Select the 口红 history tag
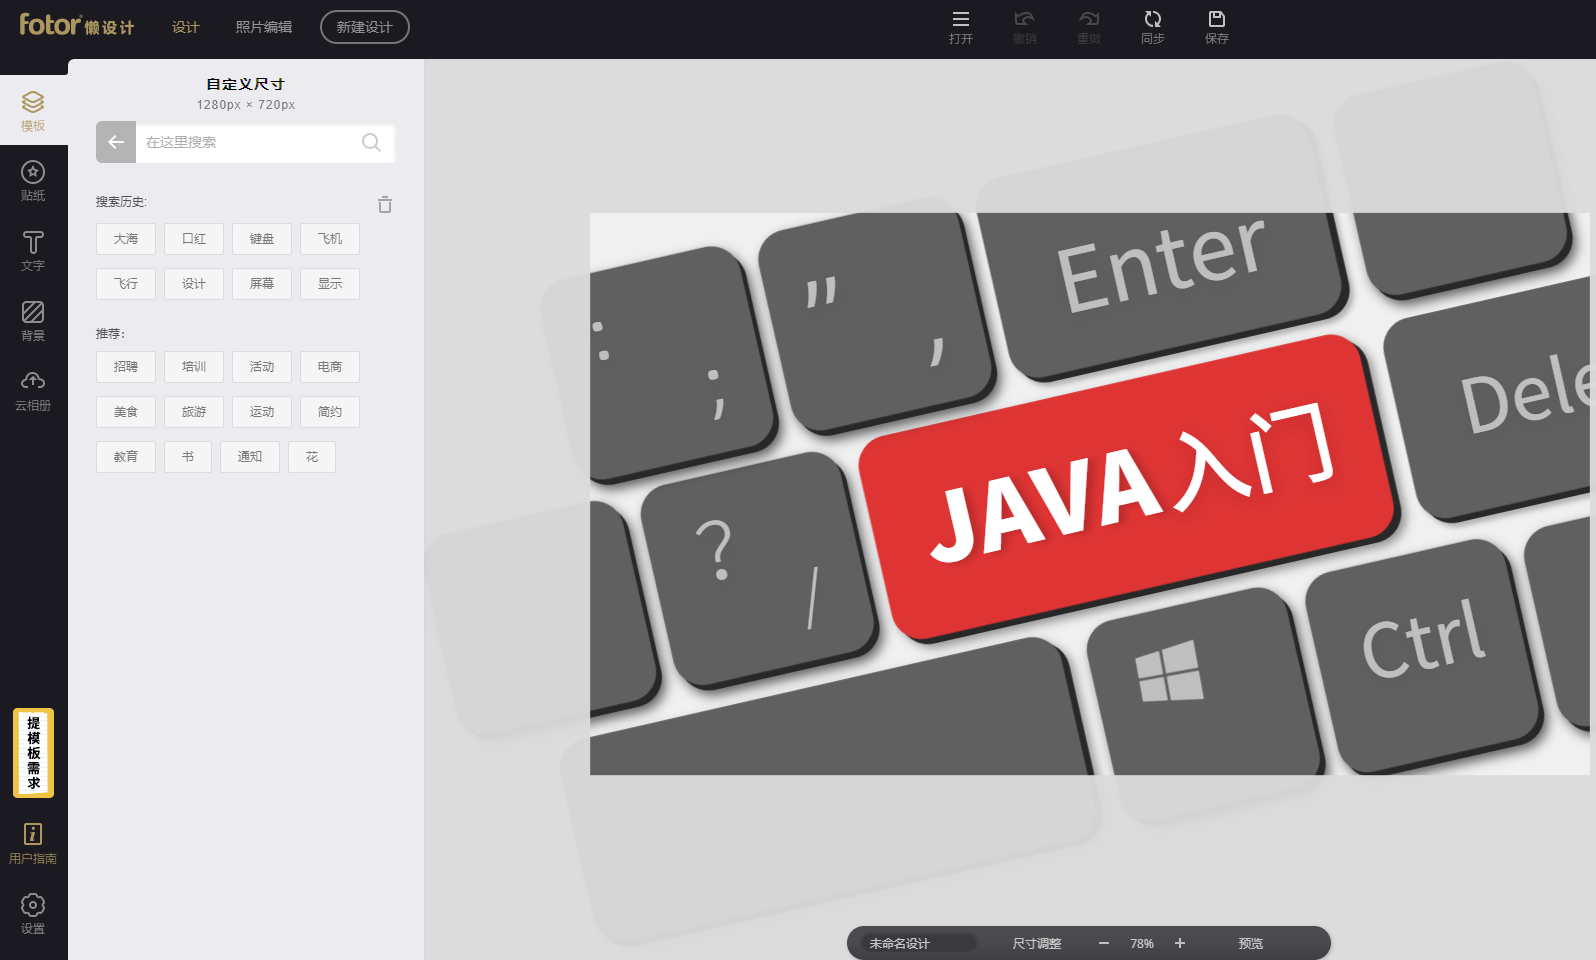The height and width of the screenshot is (960, 1596). 194,239
